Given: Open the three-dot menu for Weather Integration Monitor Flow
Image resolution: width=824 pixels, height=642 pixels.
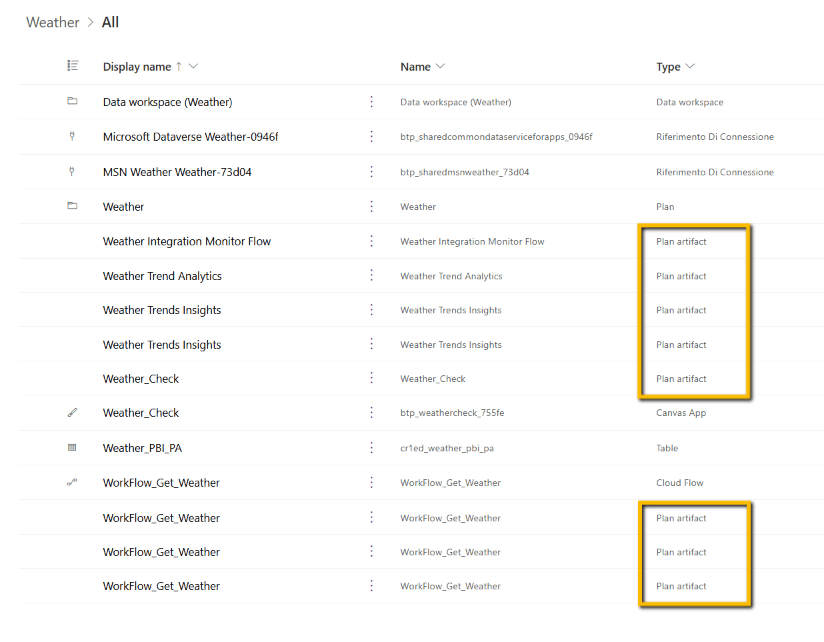Looking at the screenshot, I should (372, 241).
